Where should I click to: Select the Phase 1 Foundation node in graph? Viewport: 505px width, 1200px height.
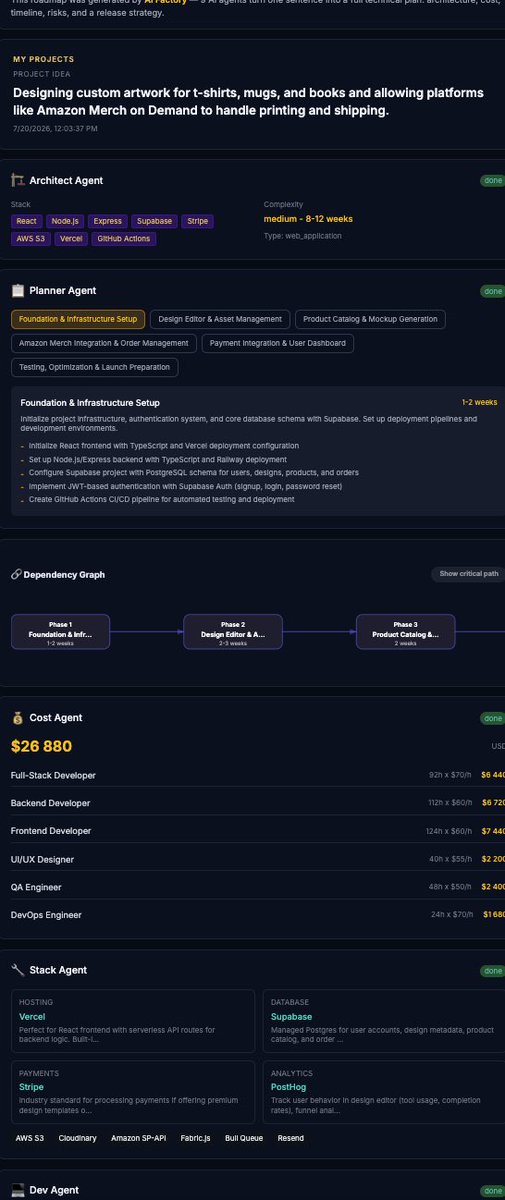point(60,632)
